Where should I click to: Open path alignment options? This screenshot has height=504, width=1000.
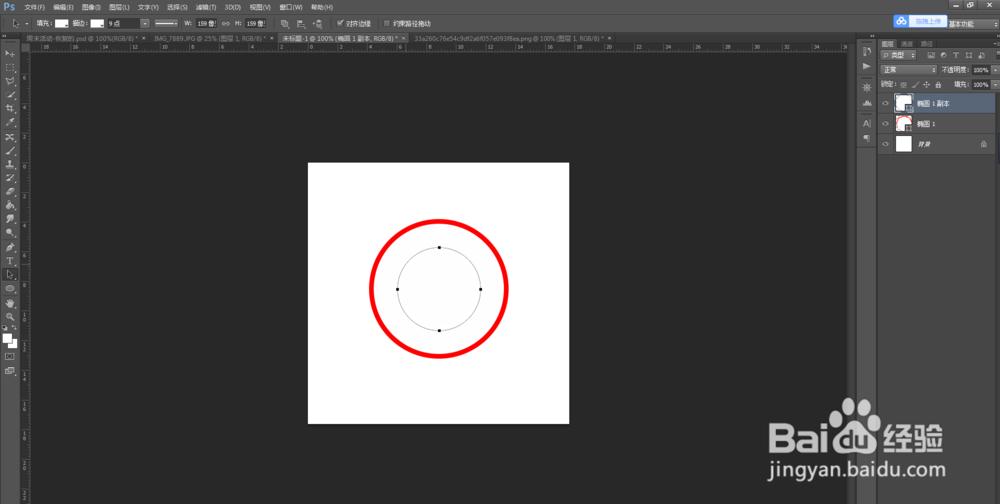pos(301,24)
